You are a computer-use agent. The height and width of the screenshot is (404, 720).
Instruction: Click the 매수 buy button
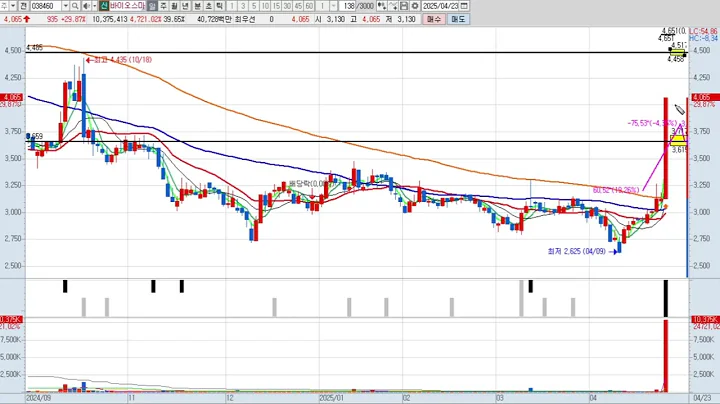coord(433,19)
